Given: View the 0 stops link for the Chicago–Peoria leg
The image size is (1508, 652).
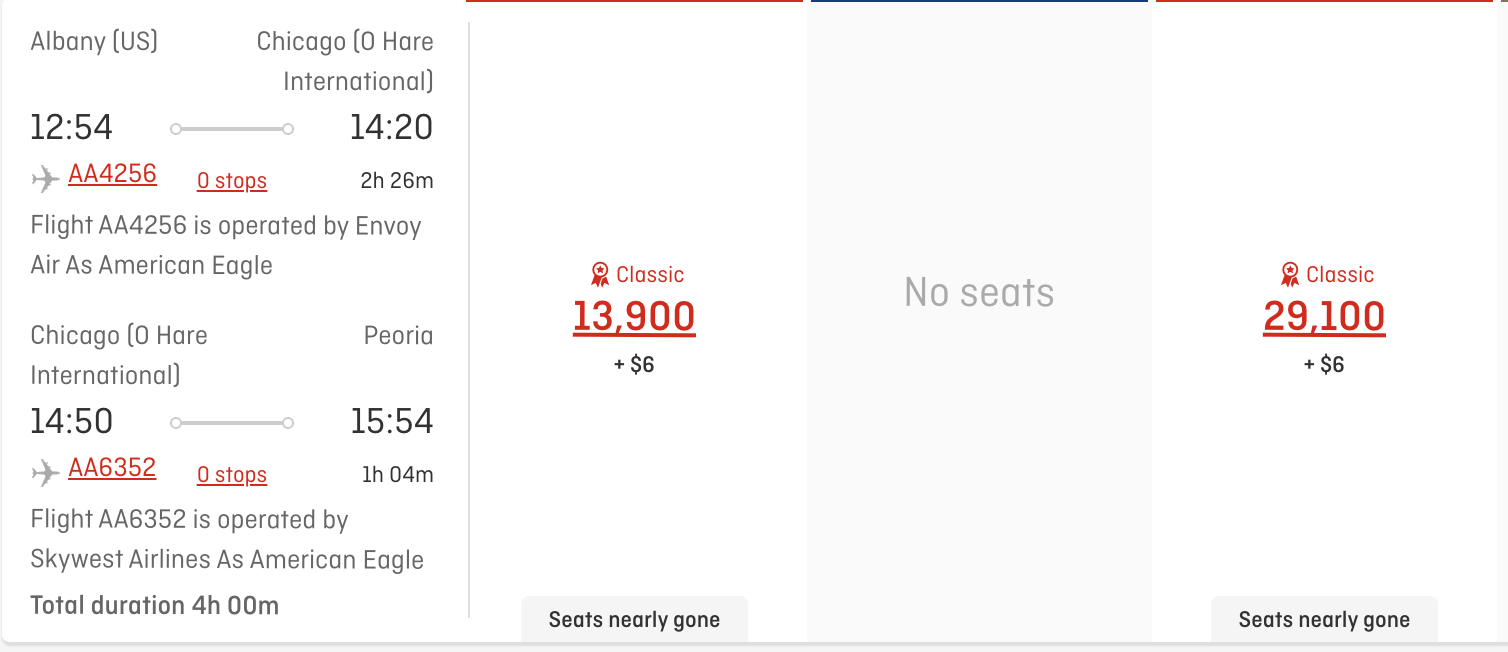Looking at the screenshot, I should click(x=232, y=475).
